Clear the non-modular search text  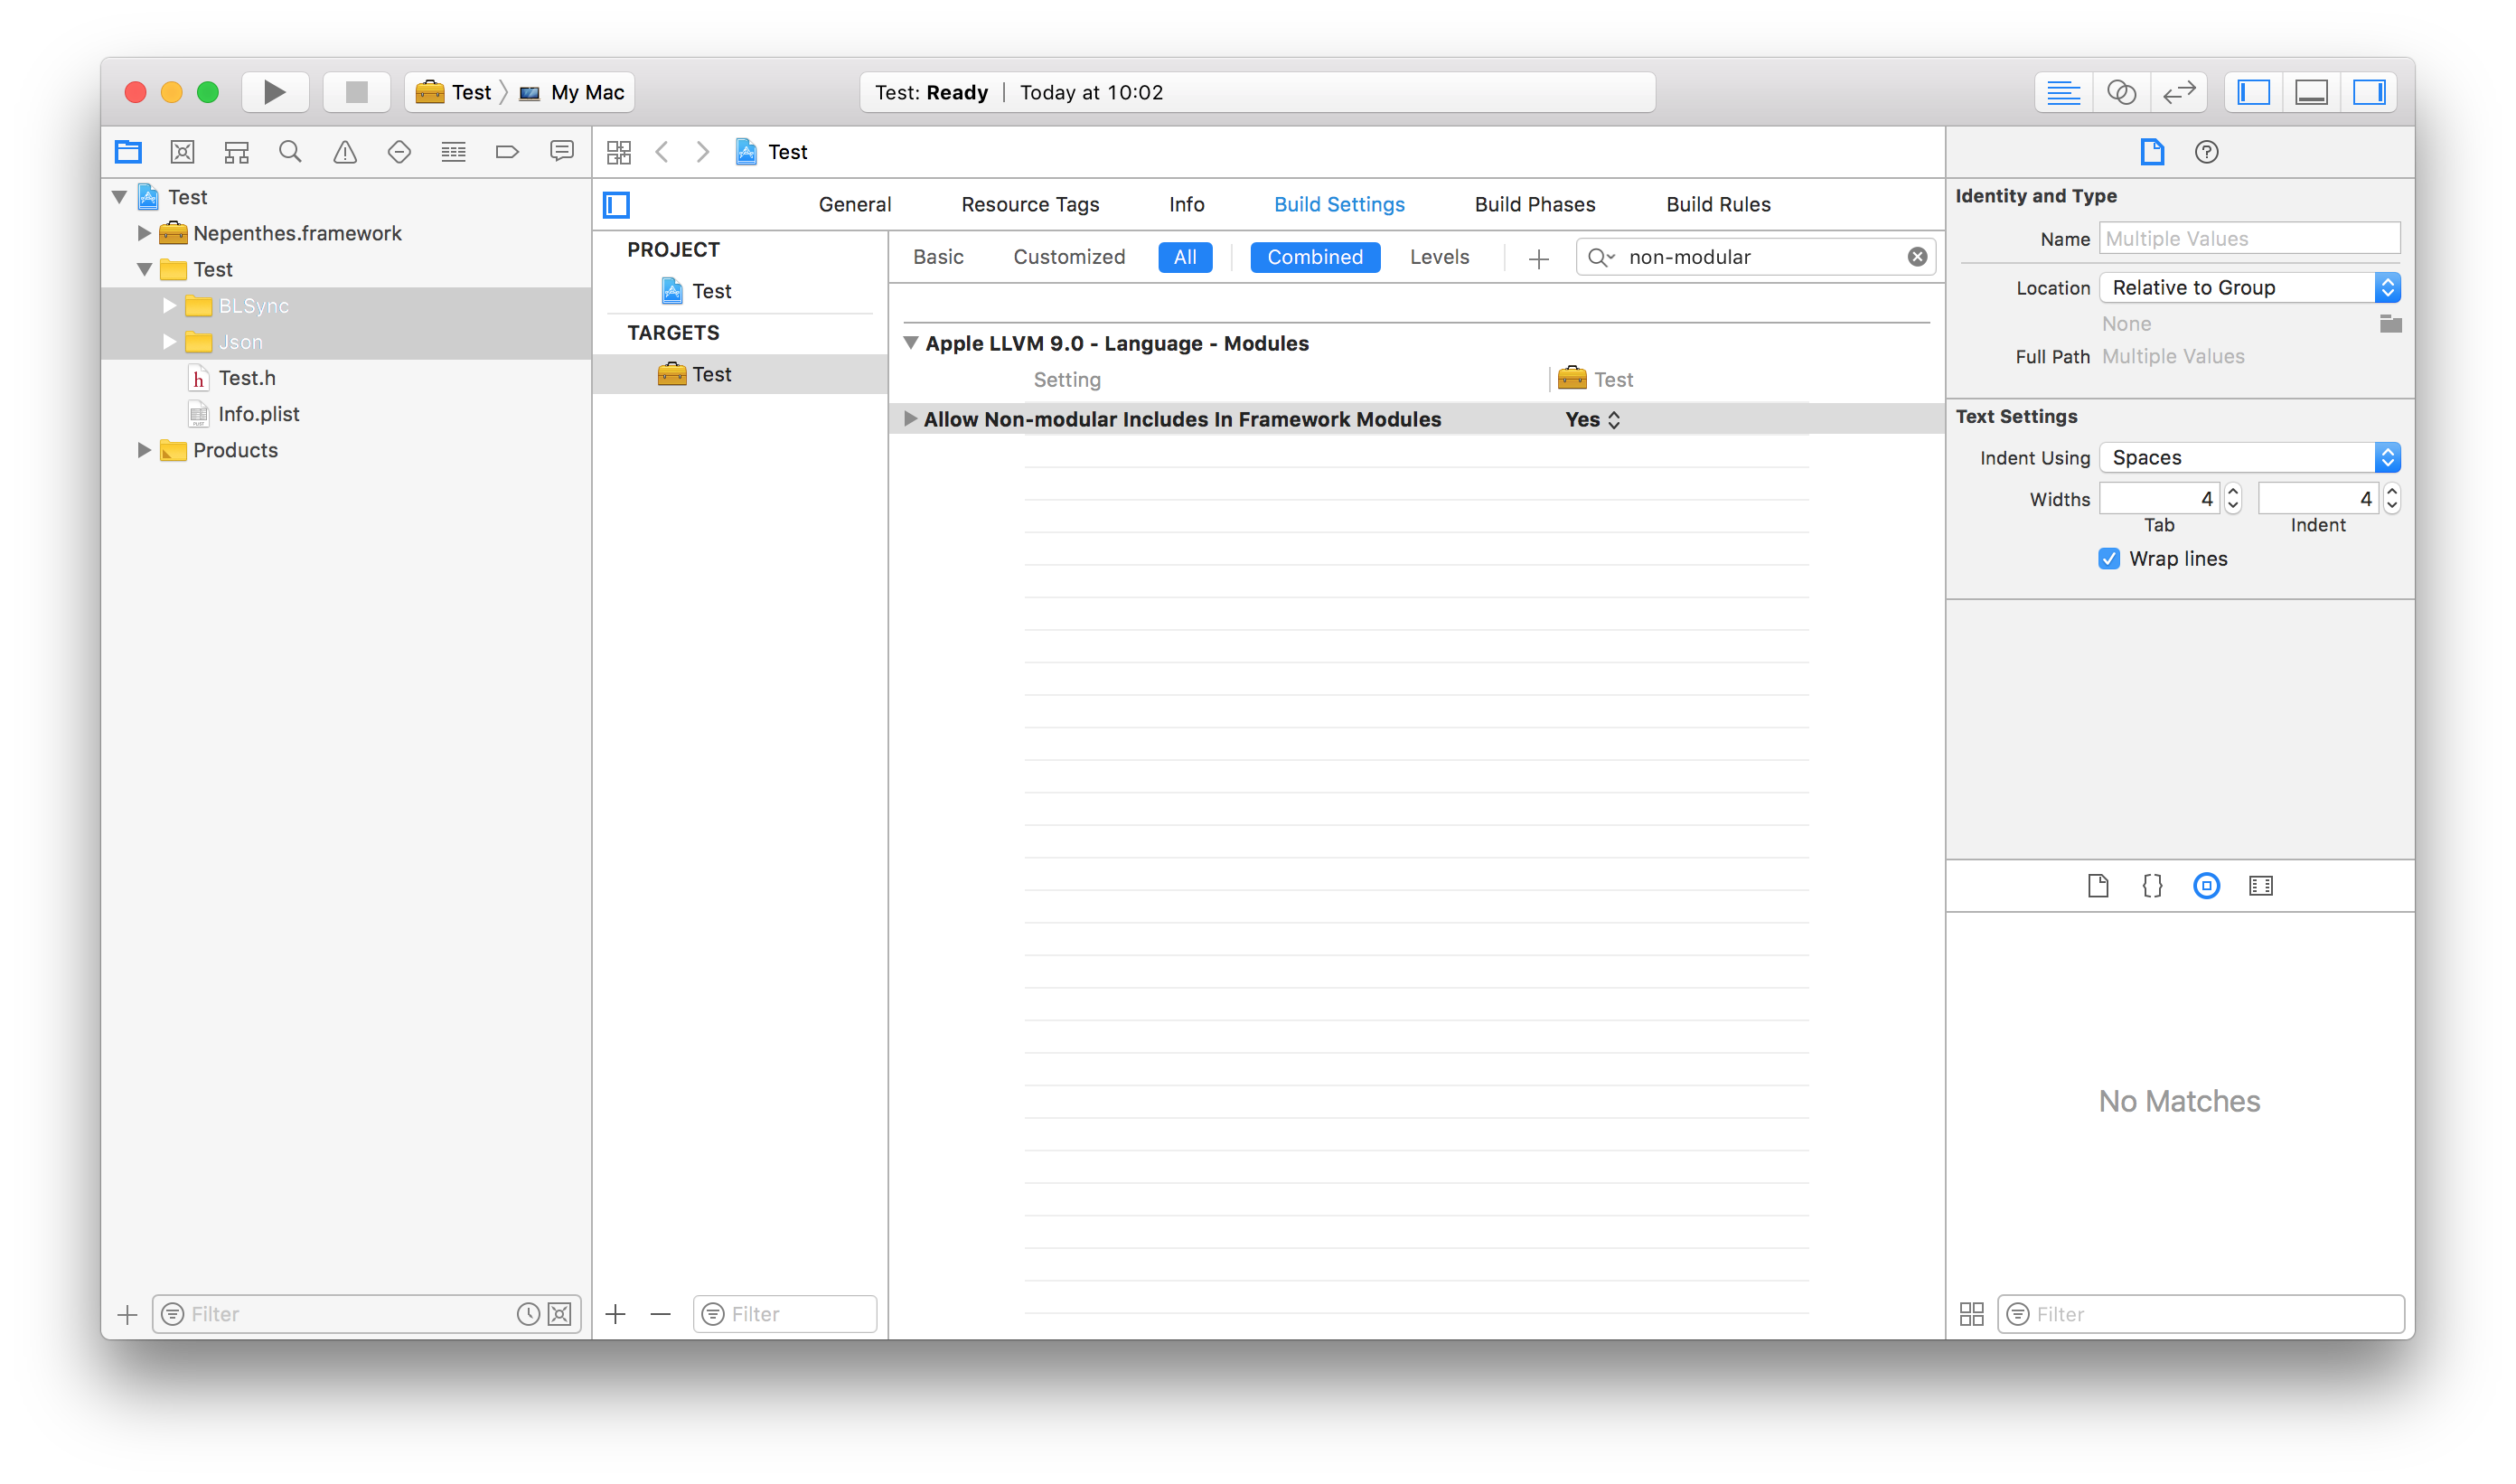[1917, 257]
